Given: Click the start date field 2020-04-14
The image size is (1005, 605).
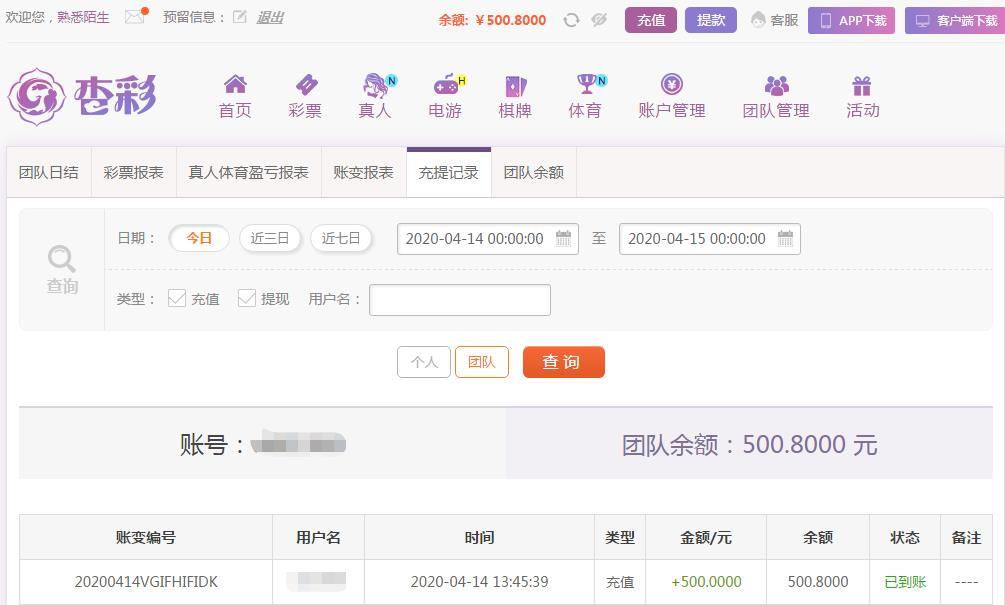Looking at the screenshot, I should pyautogui.click(x=488, y=239).
